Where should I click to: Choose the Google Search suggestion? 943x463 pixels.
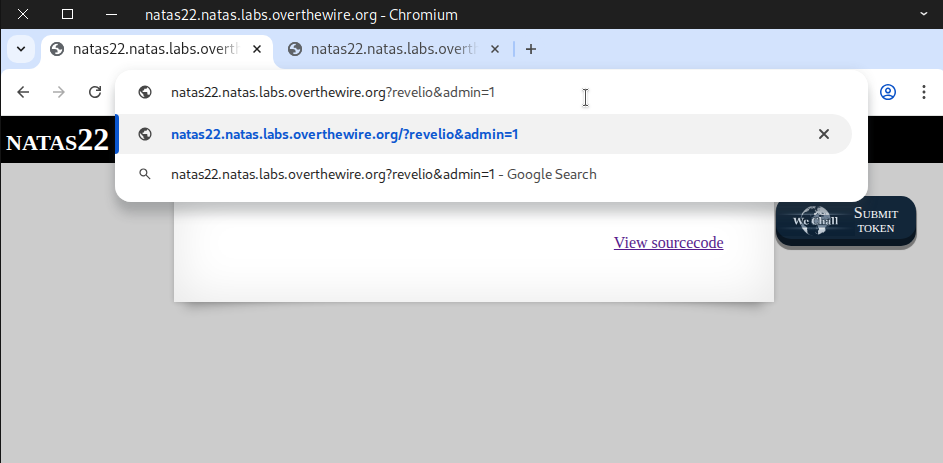click(383, 174)
